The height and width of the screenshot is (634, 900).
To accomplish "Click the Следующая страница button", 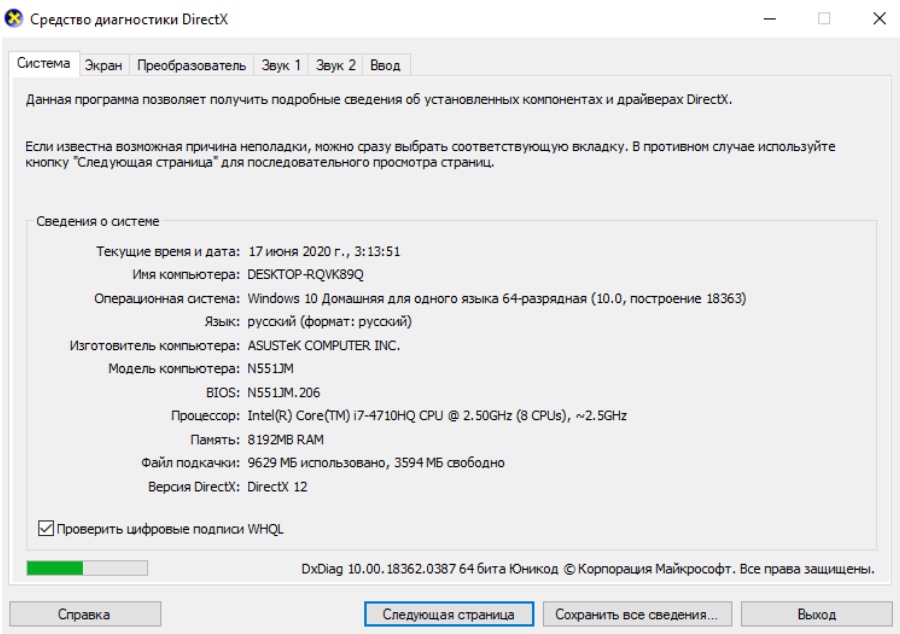I will pyautogui.click(x=449, y=614).
